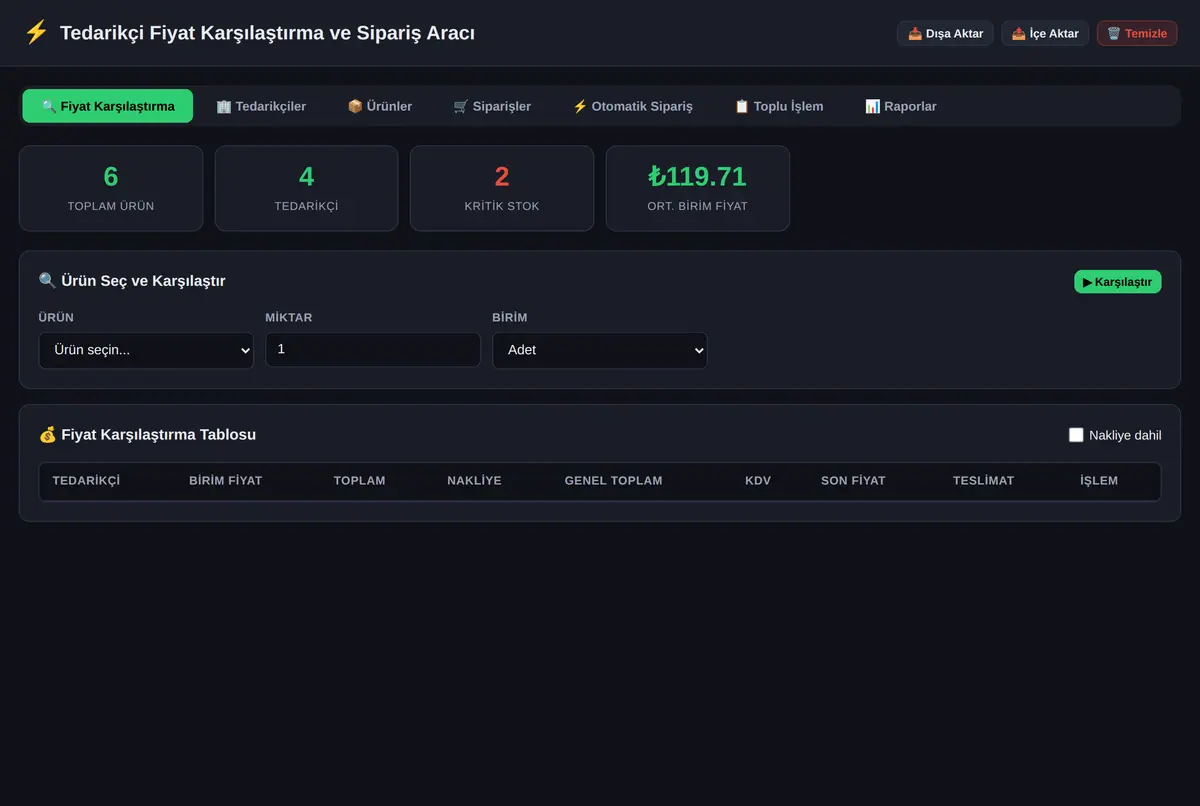The image size is (1200, 806).
Task: Open the Raporlar tab
Action: [901, 106]
